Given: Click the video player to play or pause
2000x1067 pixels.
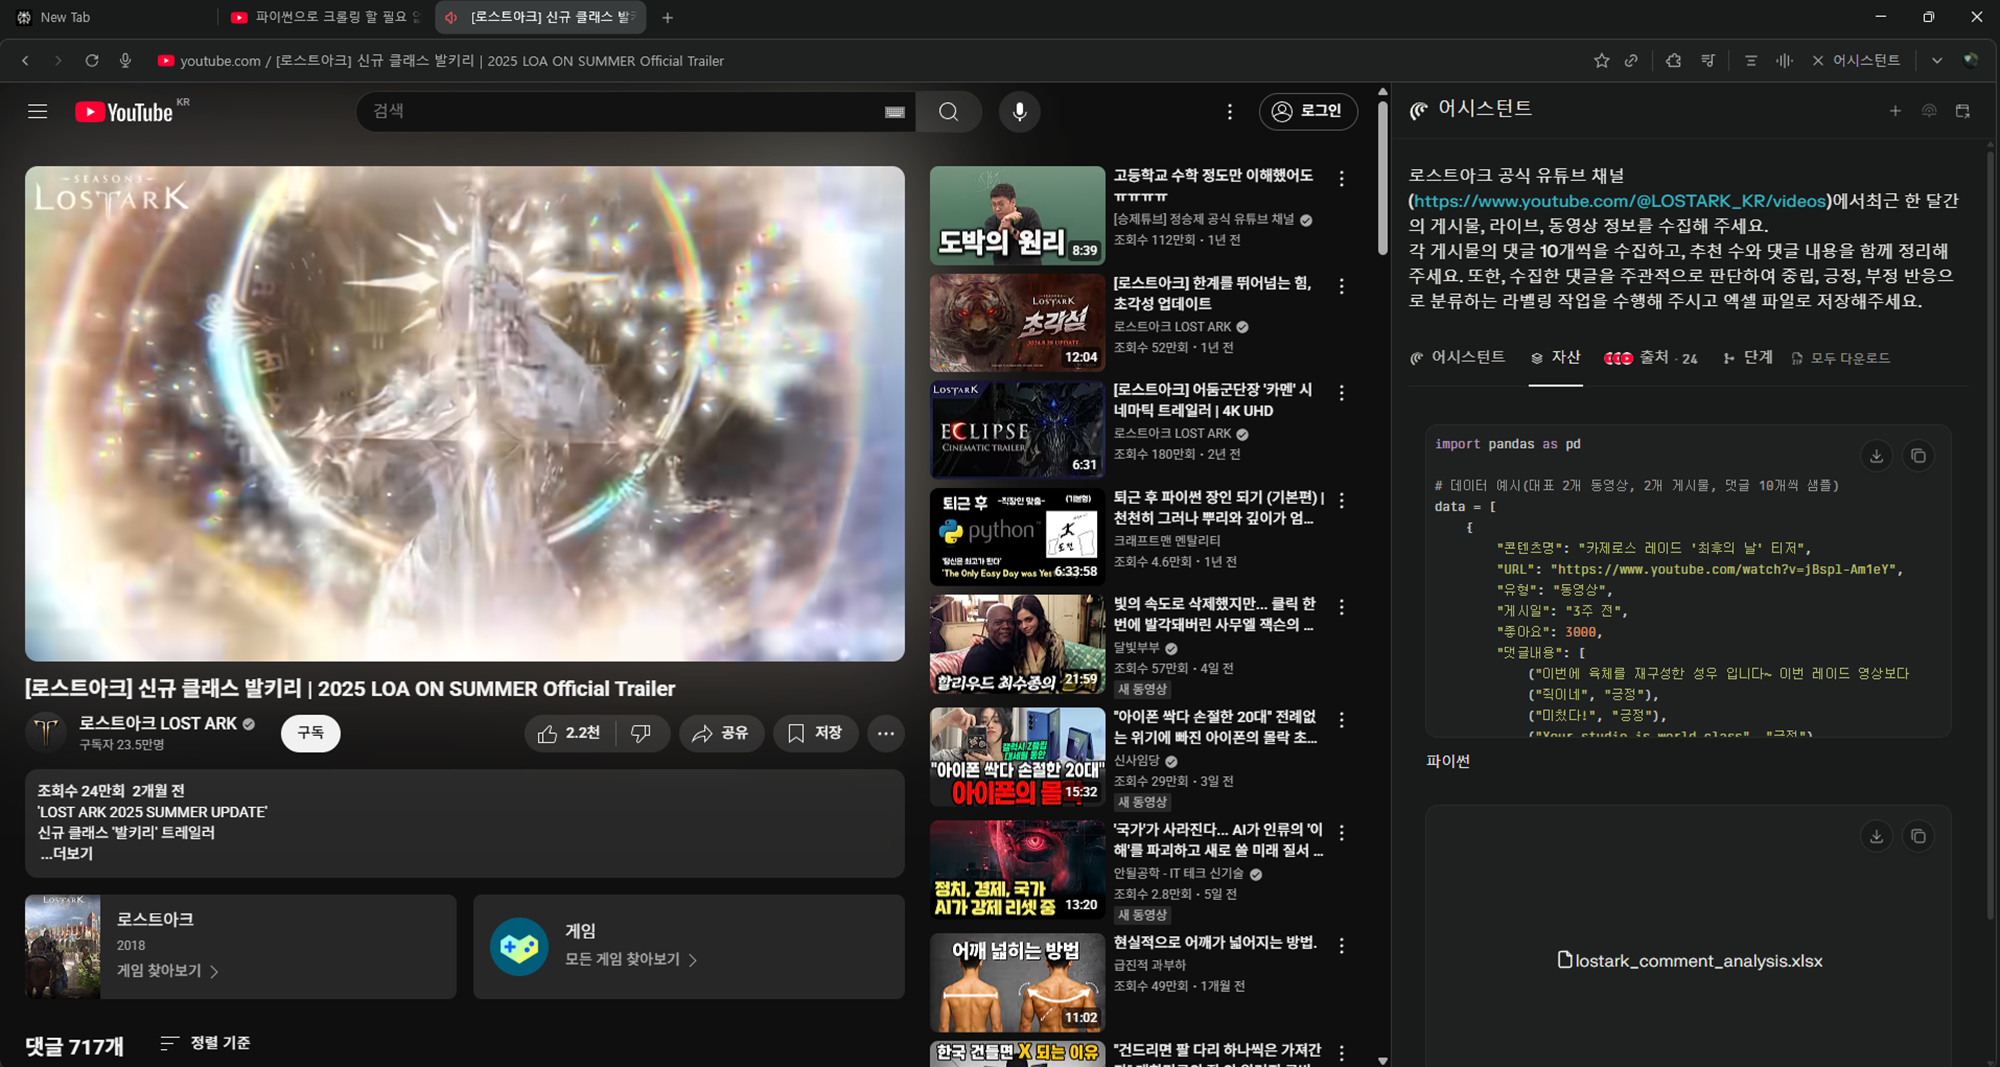Looking at the screenshot, I should [x=465, y=413].
